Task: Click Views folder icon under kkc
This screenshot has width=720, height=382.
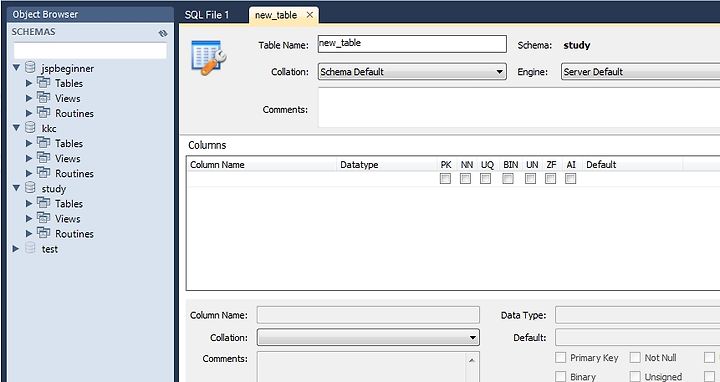Action: click(44, 158)
